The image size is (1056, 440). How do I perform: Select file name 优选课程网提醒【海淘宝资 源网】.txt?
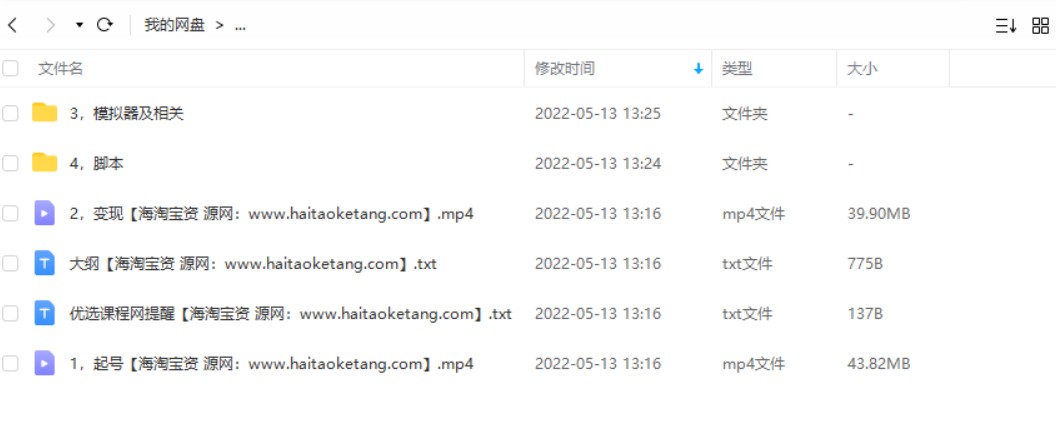point(290,314)
